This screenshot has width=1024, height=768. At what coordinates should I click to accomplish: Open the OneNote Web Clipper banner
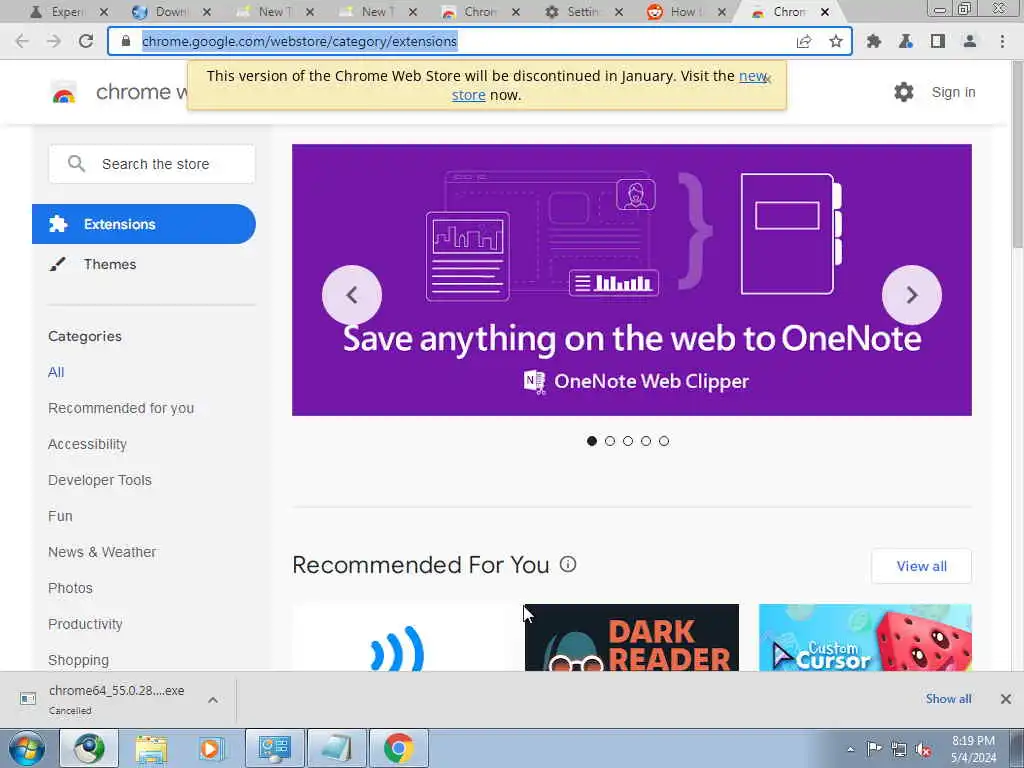tap(632, 280)
